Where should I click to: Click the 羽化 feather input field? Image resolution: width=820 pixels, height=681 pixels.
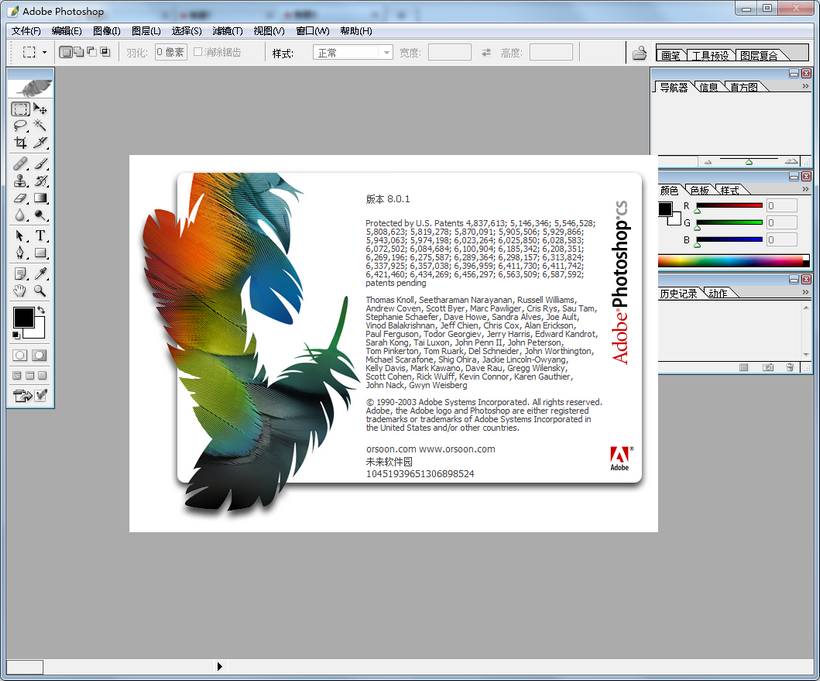[x=170, y=52]
